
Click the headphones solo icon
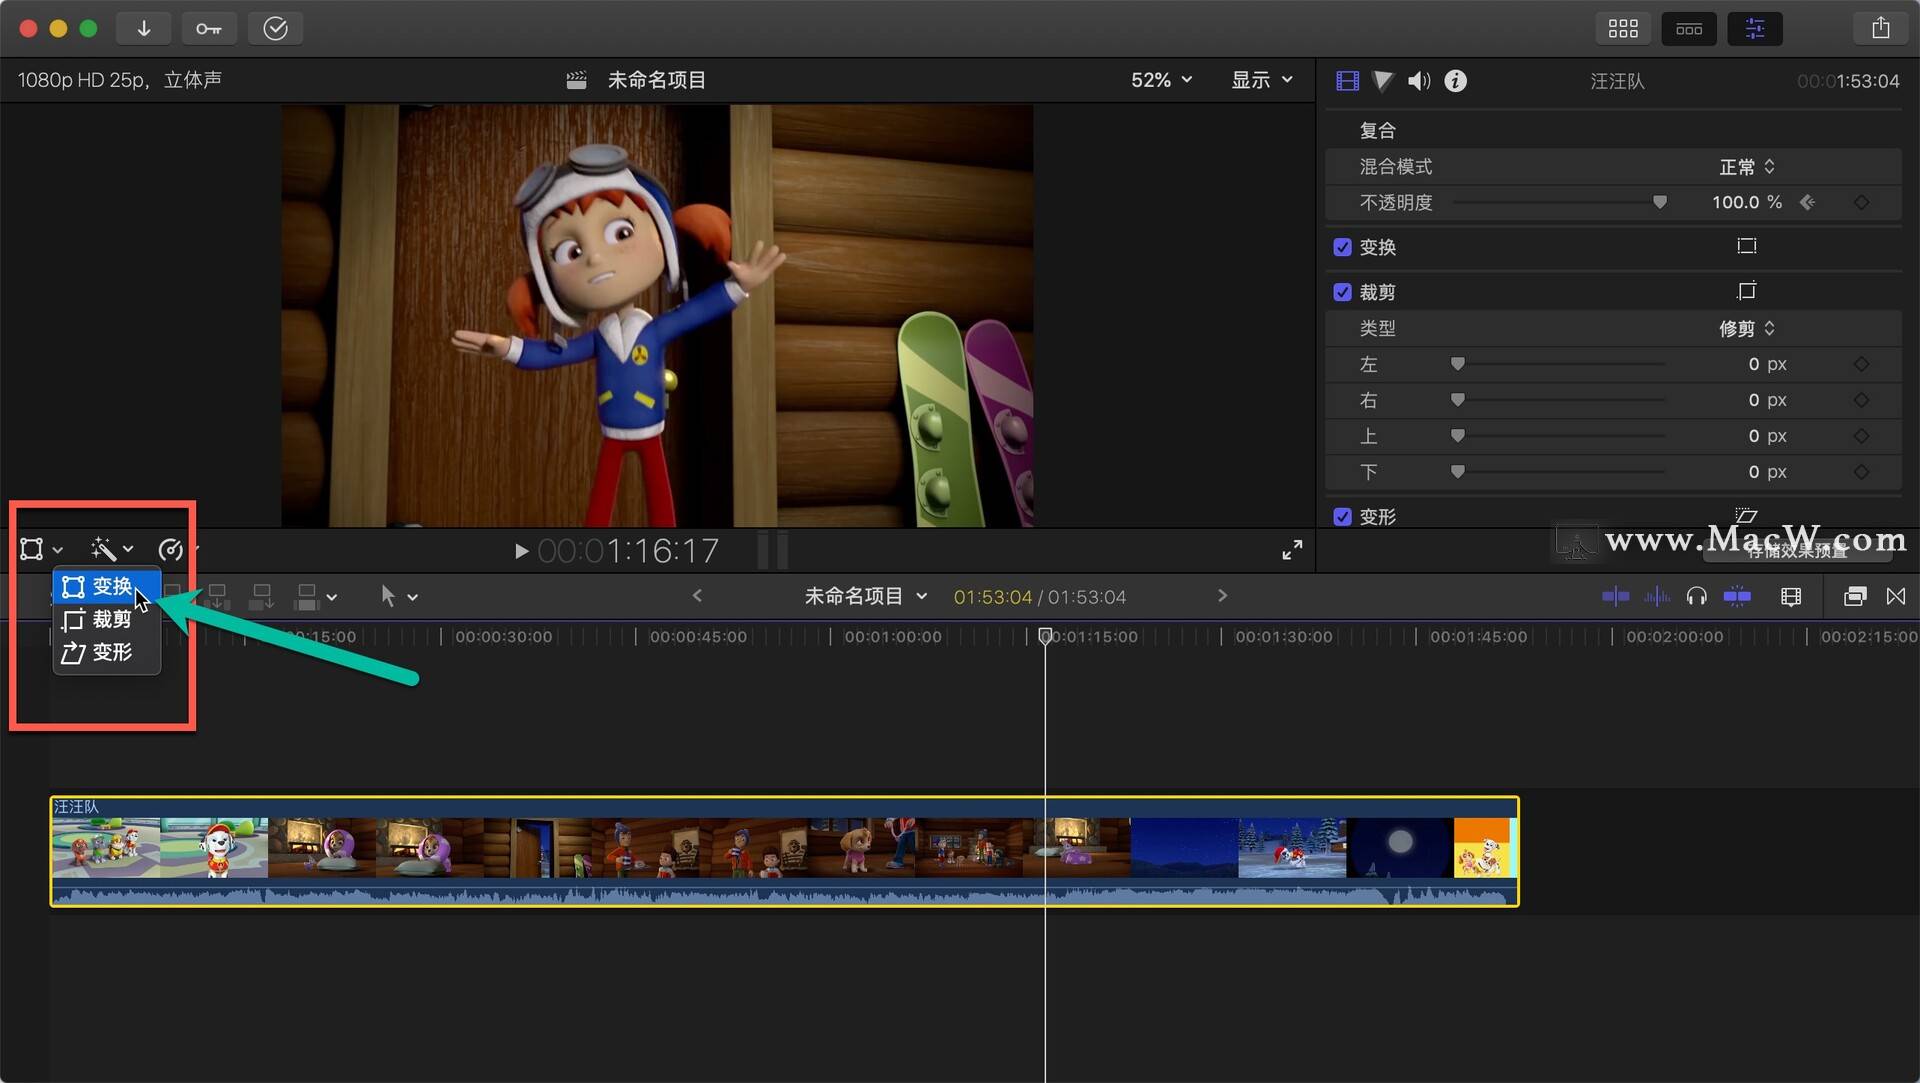tap(1696, 597)
